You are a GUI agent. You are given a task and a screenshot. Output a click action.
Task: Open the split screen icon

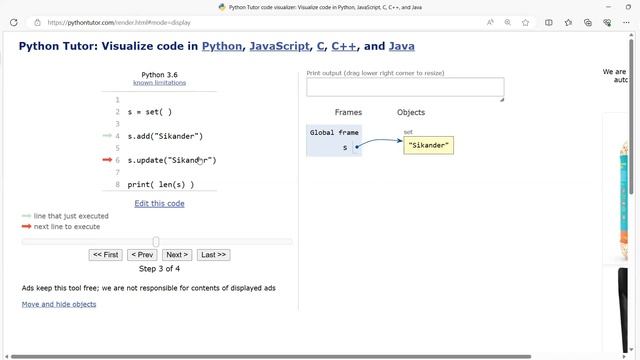pyautogui.click(x=549, y=22)
